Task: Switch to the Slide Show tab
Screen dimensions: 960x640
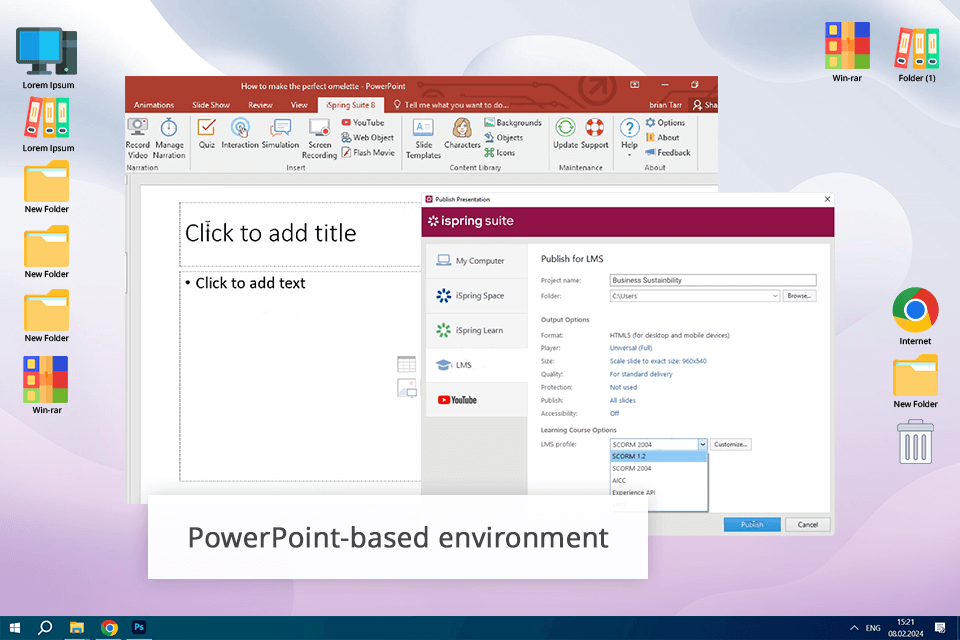Action: [x=211, y=105]
